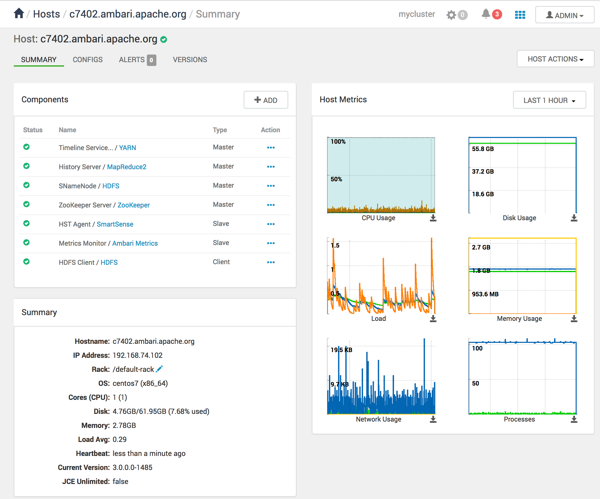Image resolution: width=600 pixels, height=499 pixels.
Task: Export Network Usage chart data
Action: [x=433, y=420]
